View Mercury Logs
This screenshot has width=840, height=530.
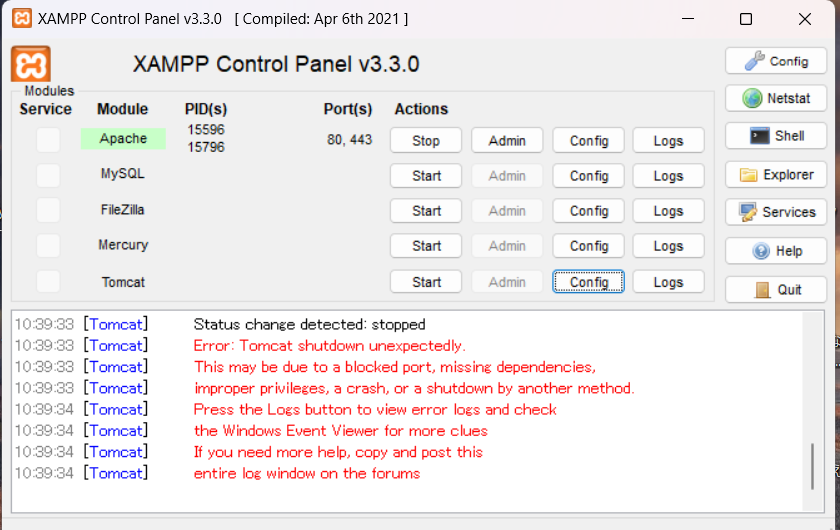(668, 246)
